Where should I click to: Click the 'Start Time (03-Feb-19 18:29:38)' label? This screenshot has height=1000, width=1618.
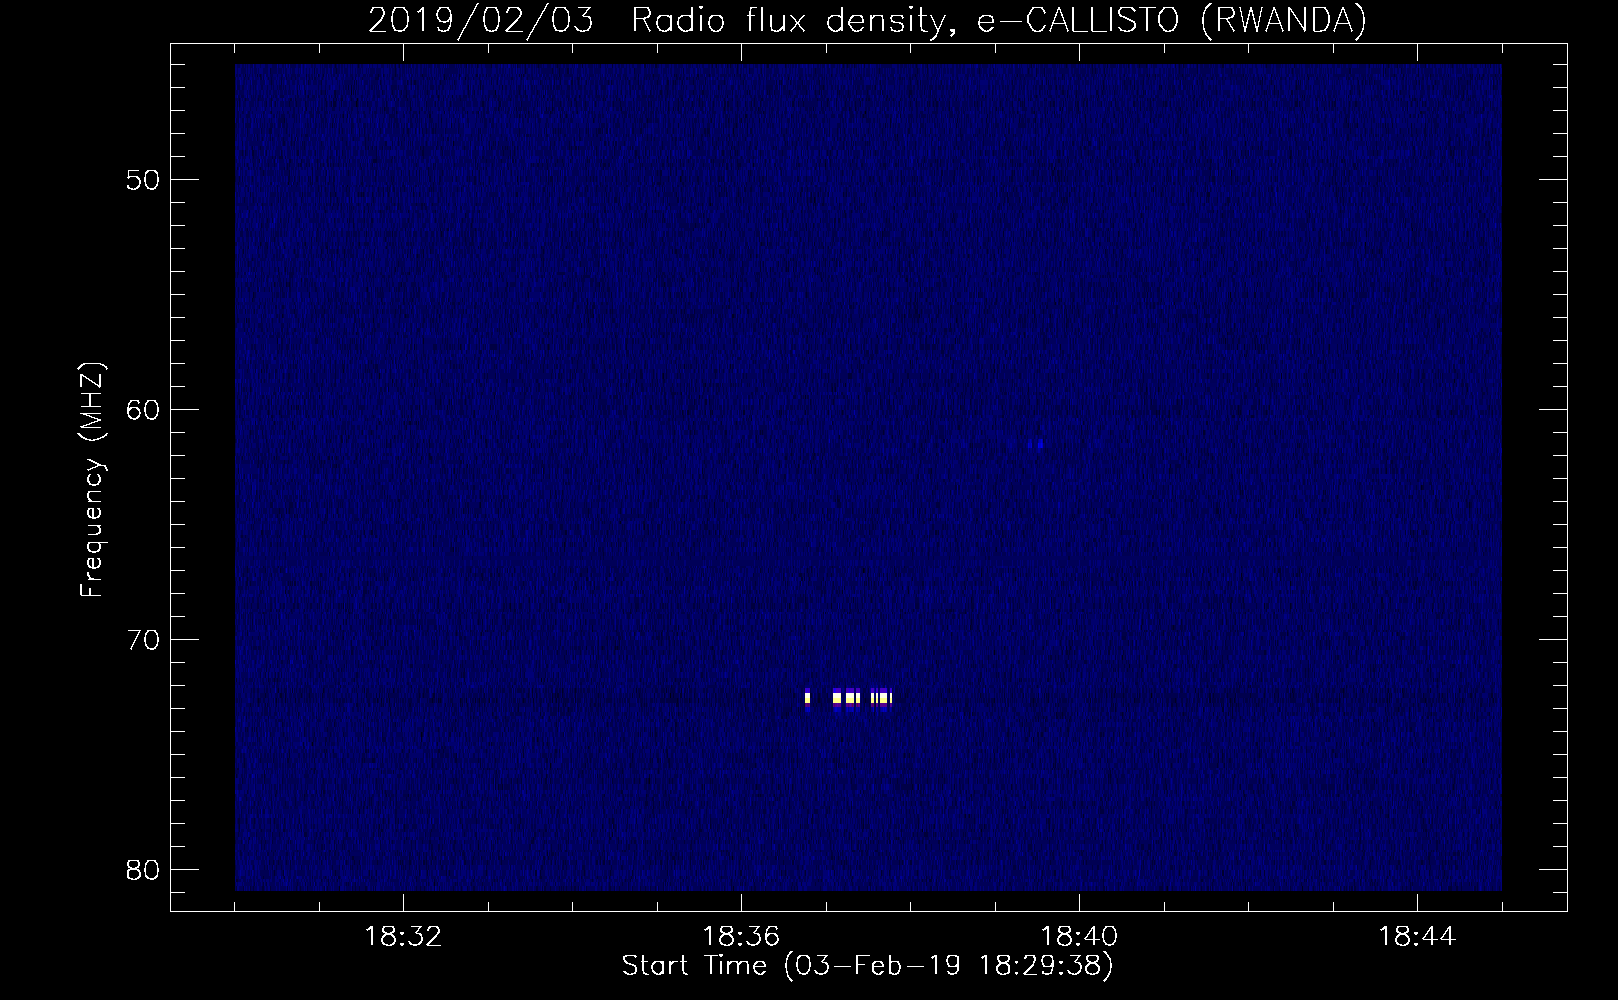pyautogui.click(x=867, y=966)
